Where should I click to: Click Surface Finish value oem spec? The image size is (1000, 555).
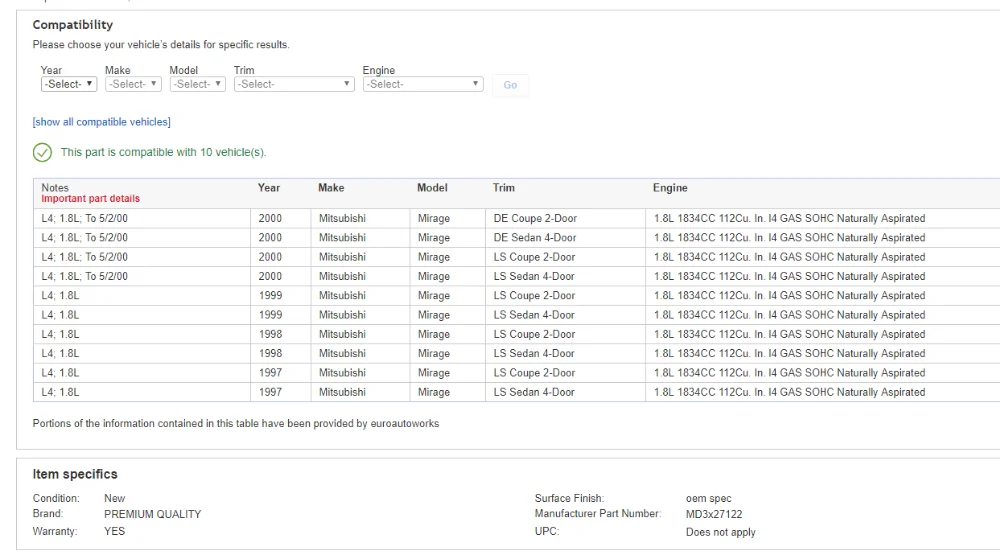point(709,498)
